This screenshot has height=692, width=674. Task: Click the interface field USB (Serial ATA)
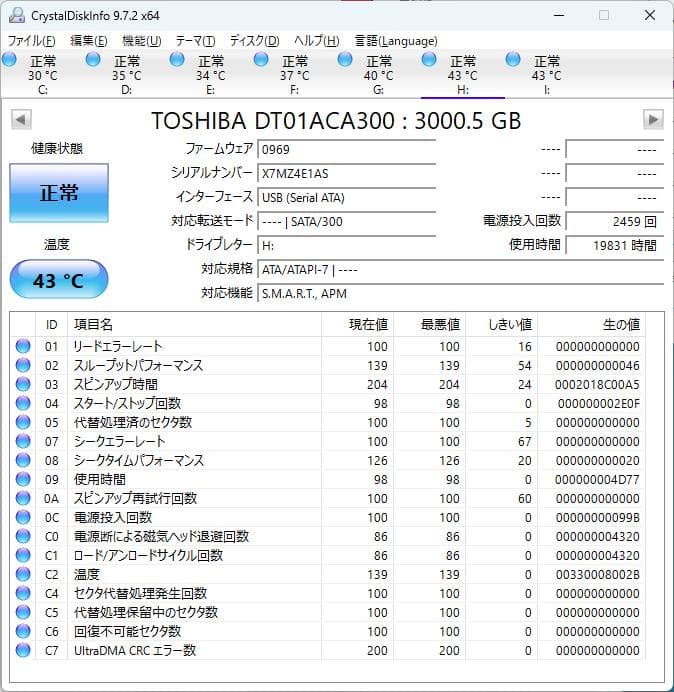tap(346, 197)
